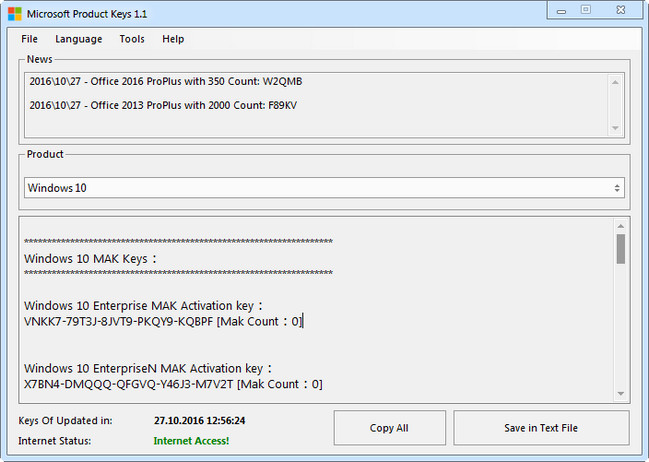Click the Internet Access! status text
Viewport: 649px width, 462px height.
click(x=191, y=441)
